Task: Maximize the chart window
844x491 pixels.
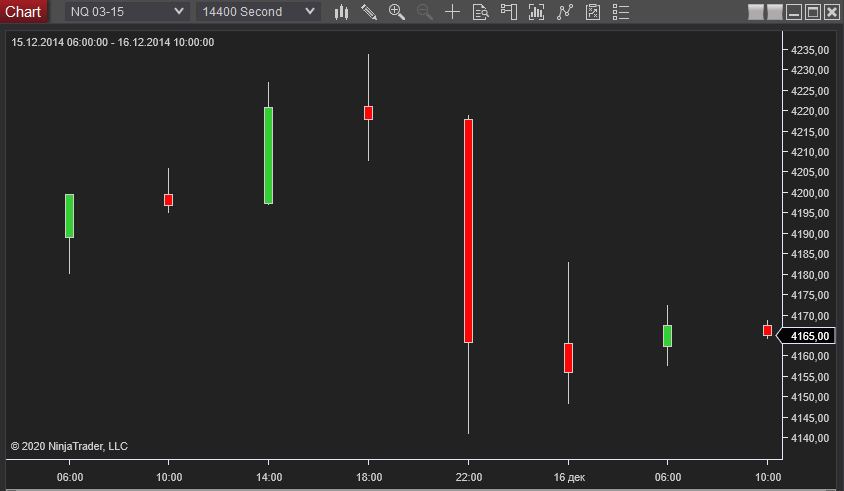Action: click(813, 12)
